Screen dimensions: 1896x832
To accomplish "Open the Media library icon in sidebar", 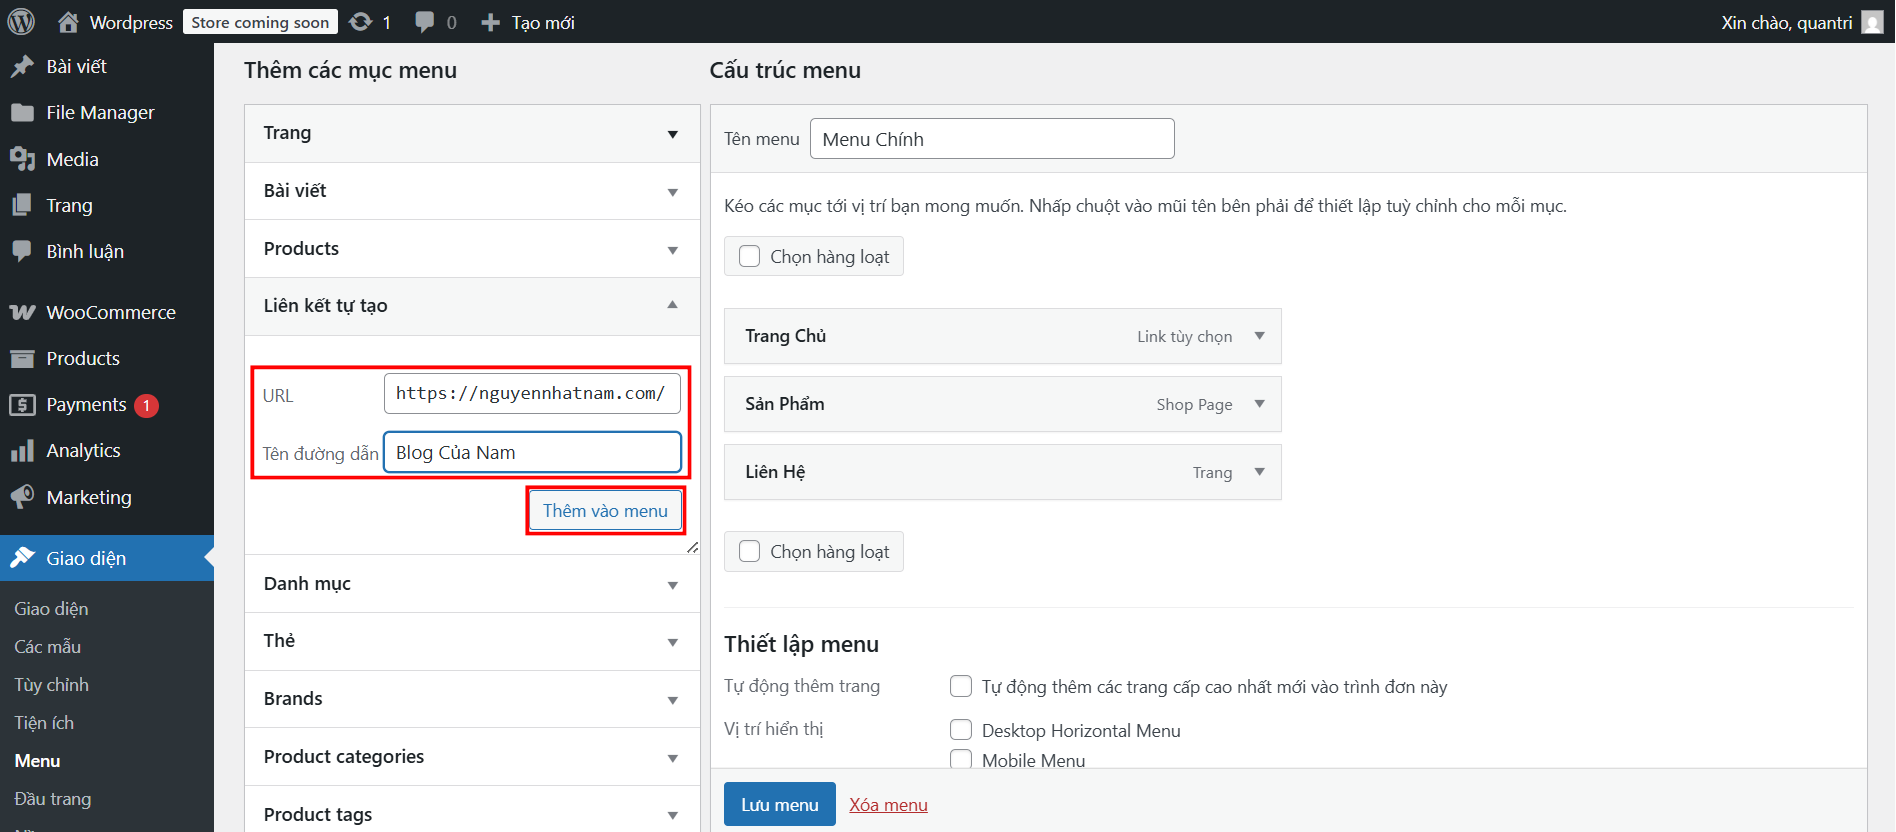I will [x=22, y=159].
